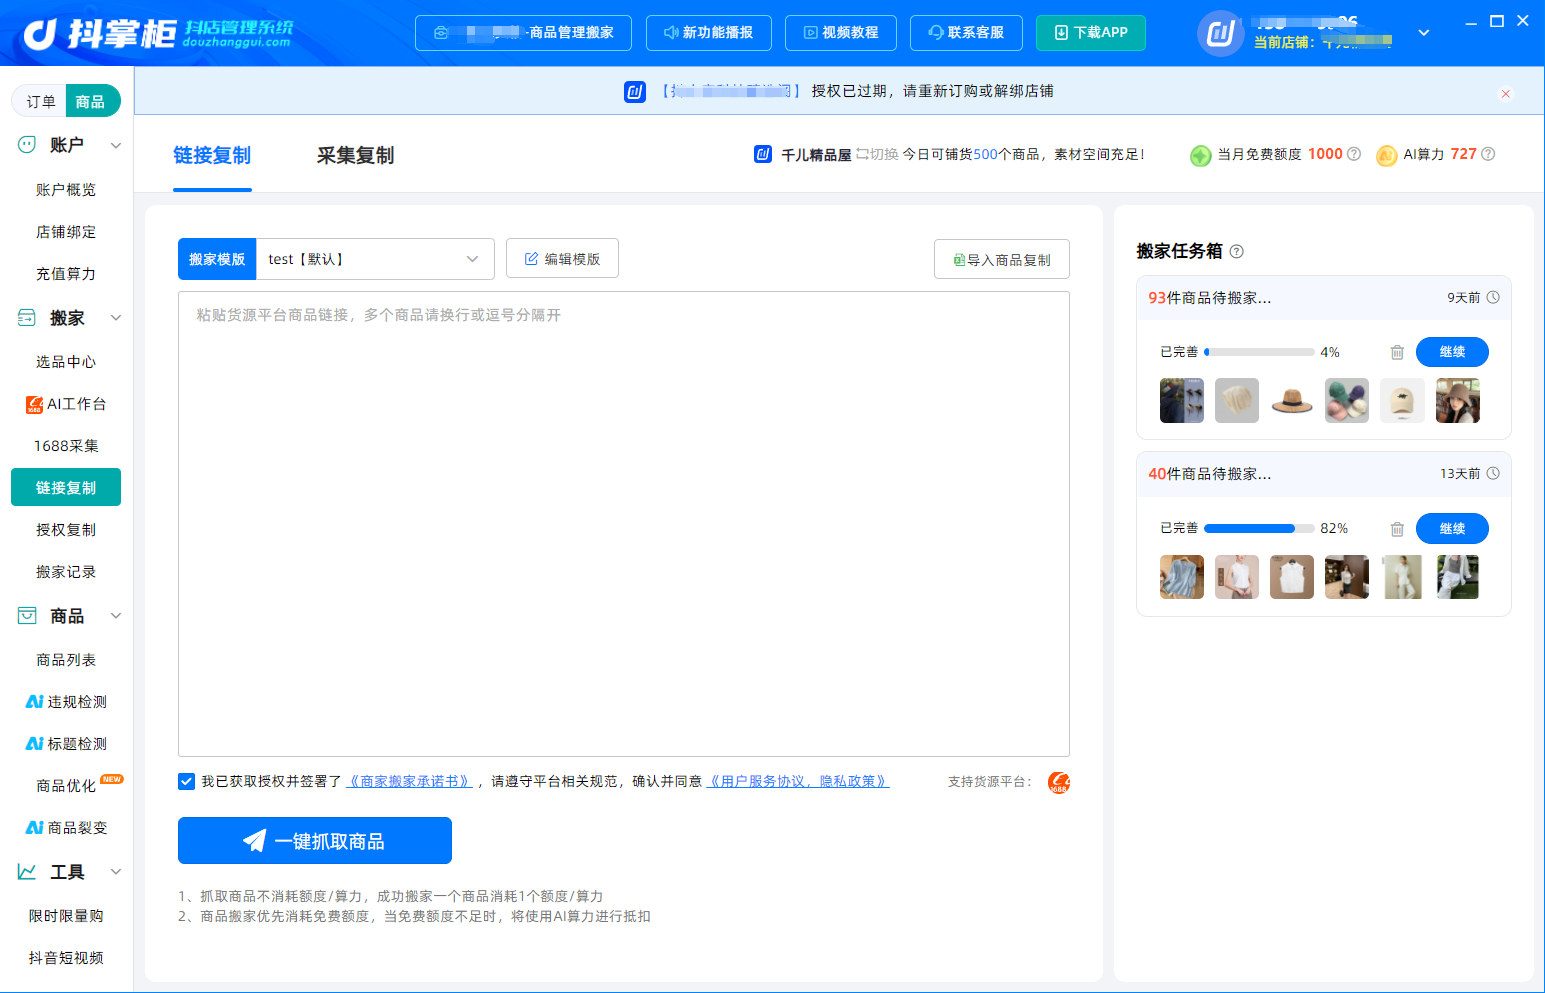Screen dimensions: 1545x993
Task: Click the AI工作台 sidebar entry
Action: click(x=66, y=404)
